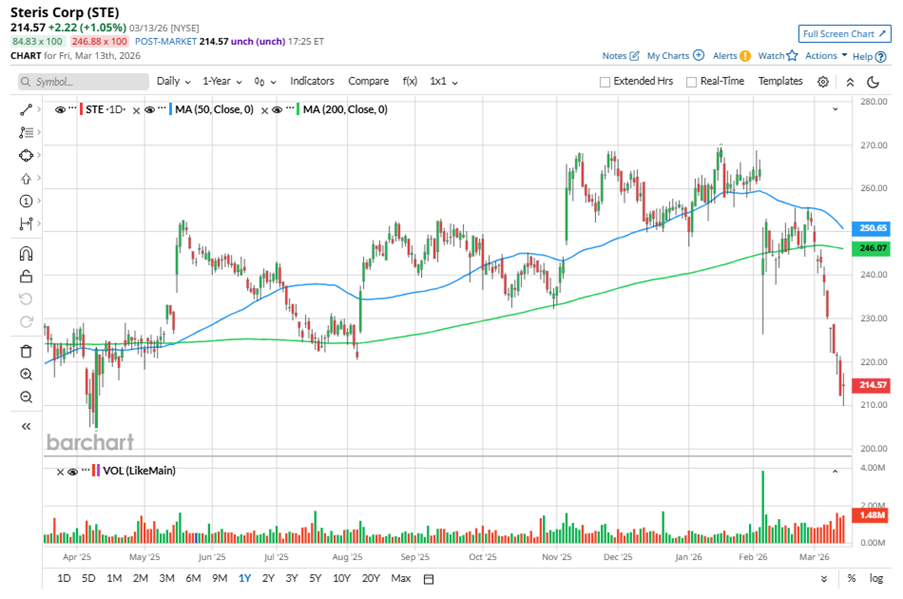
Task: Delete drawings with the trash icon
Action: 26,351
